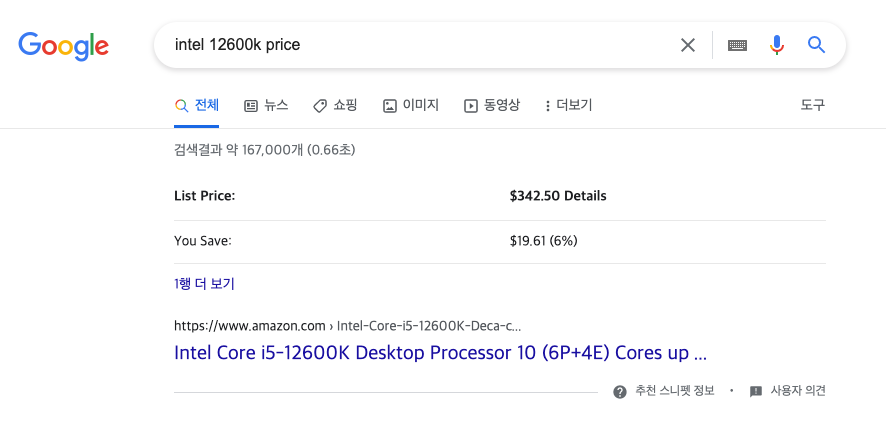Clear the search box with X icon
The height and width of the screenshot is (431, 886).
tap(688, 45)
